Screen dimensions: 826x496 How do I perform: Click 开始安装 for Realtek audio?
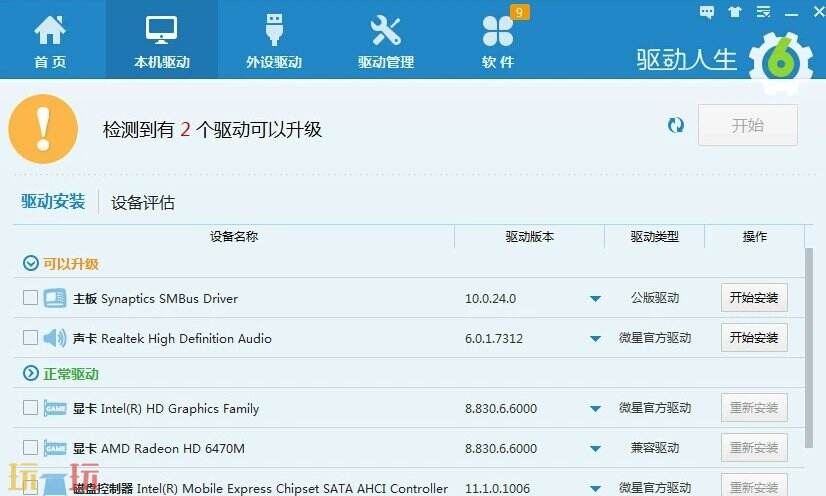click(754, 338)
